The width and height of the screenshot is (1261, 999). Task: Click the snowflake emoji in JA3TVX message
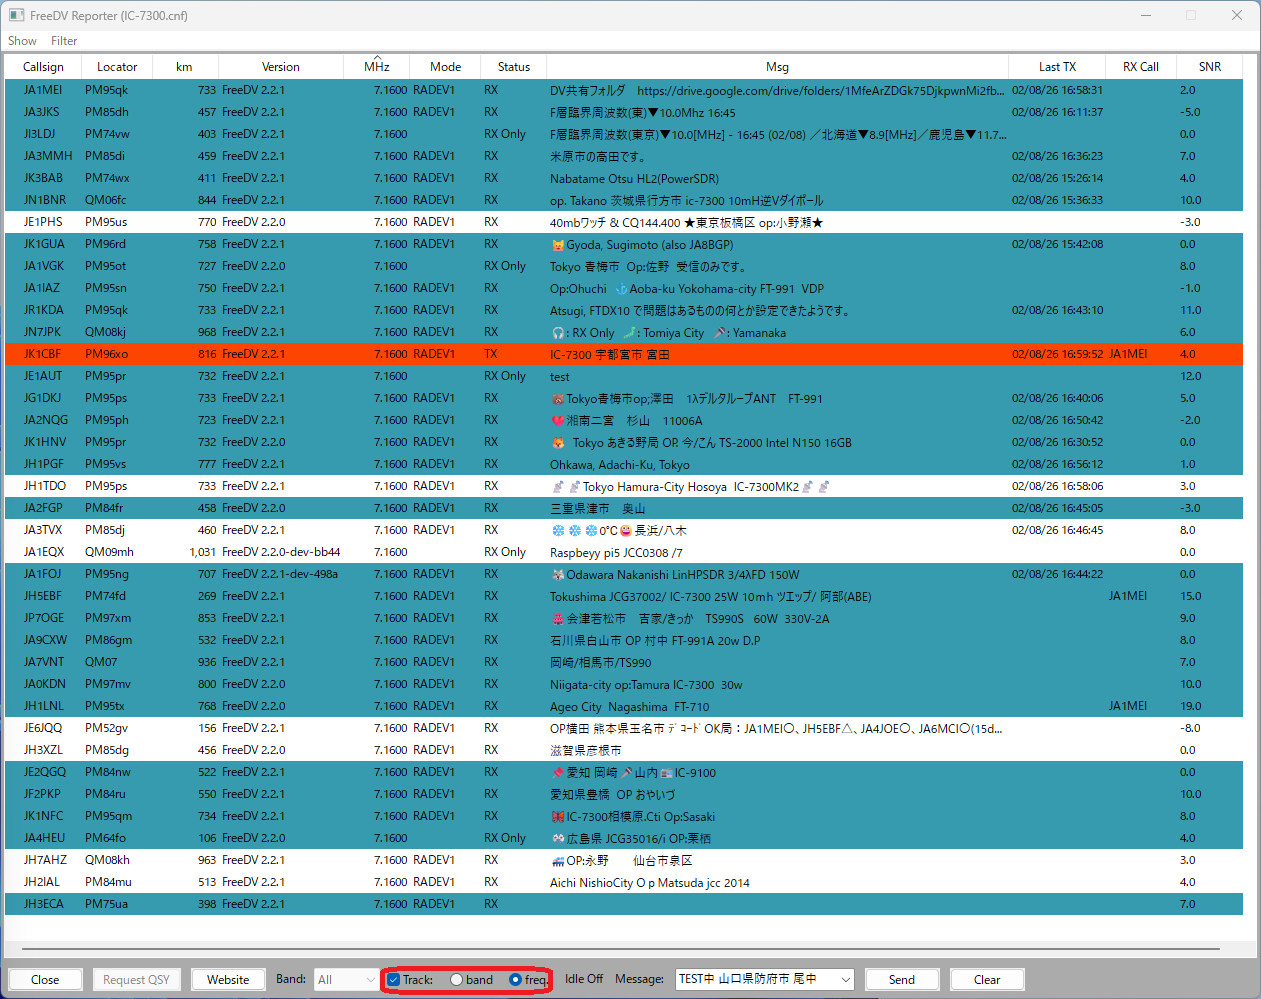[x=574, y=531]
